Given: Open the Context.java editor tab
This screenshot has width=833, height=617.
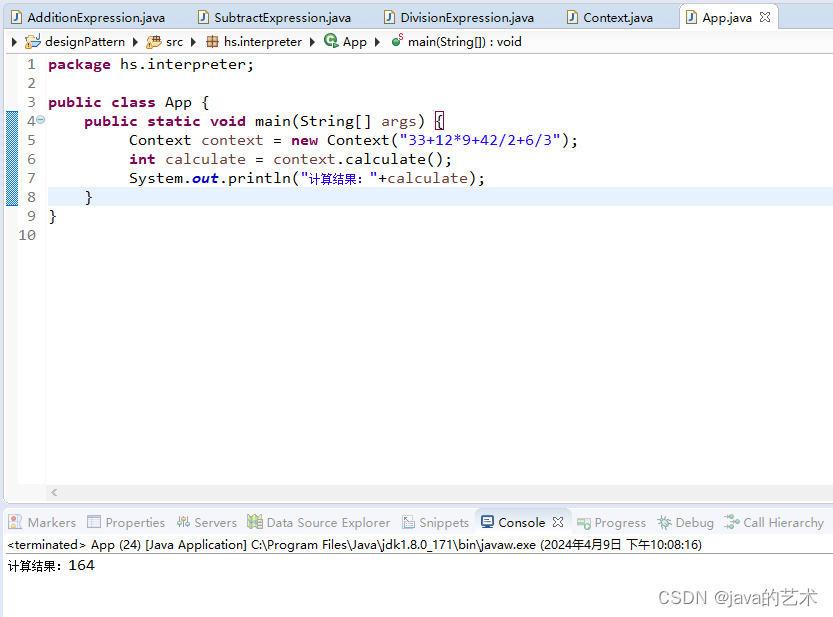Looking at the screenshot, I should coord(611,18).
